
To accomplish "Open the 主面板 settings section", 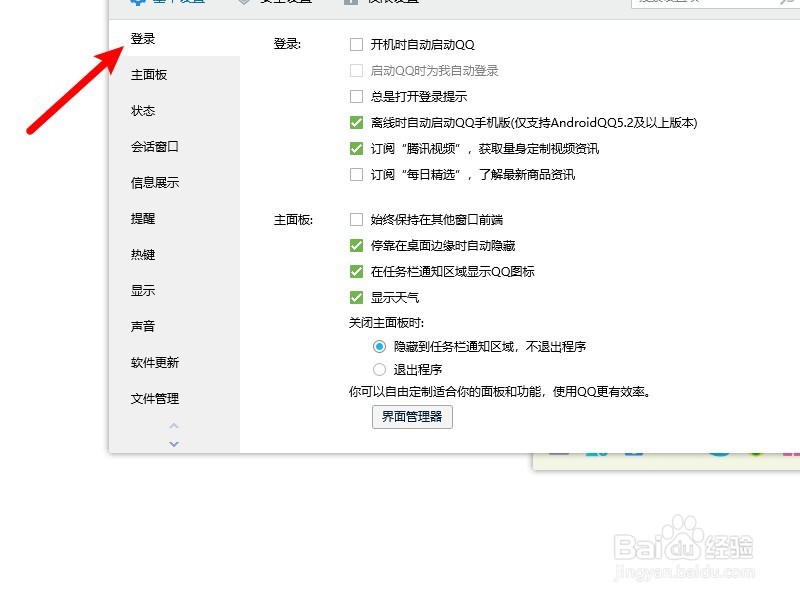I will [x=149, y=75].
